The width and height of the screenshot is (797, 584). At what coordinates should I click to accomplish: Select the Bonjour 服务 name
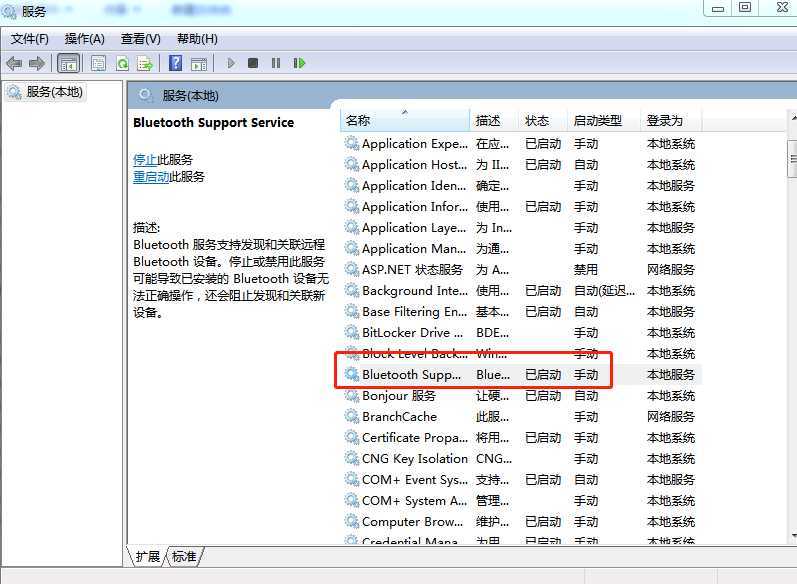(x=399, y=396)
